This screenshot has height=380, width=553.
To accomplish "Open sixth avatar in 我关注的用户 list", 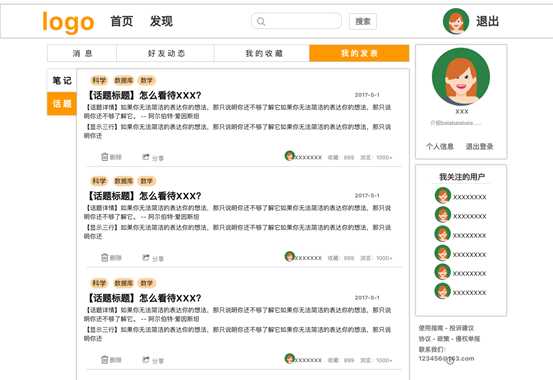I will click(443, 291).
